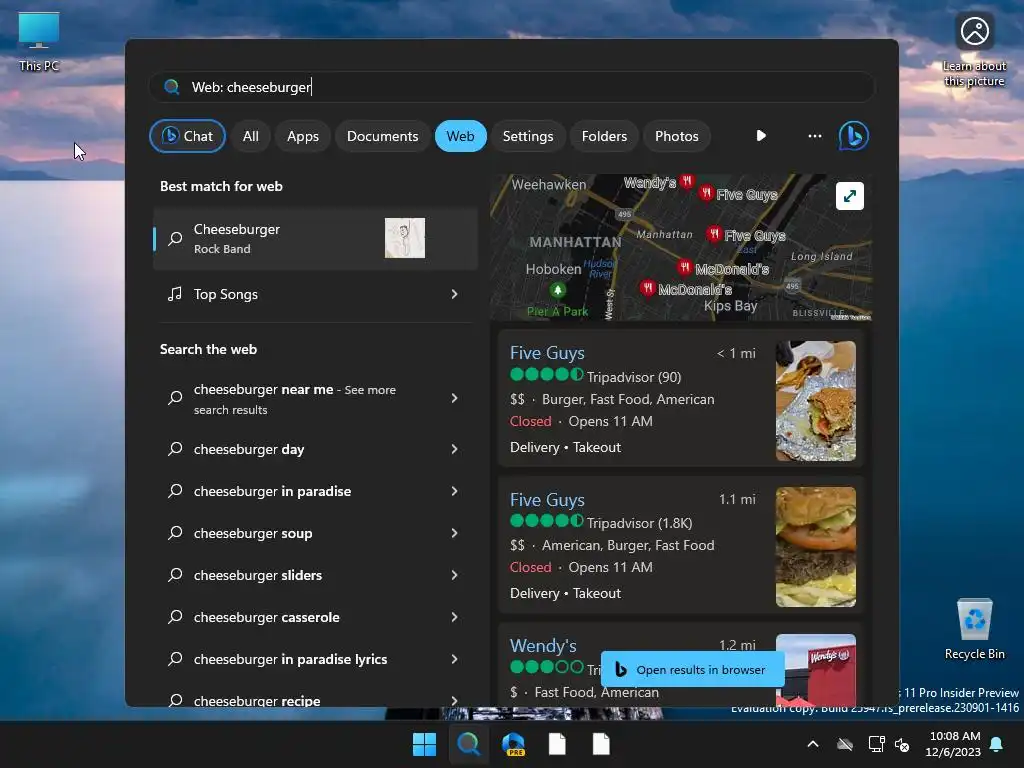Click Learn about this picture icon
This screenshot has height=768, width=1024.
click(974, 50)
